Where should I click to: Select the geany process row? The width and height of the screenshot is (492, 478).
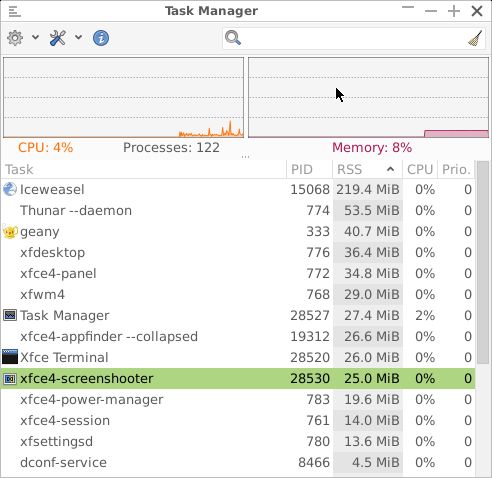(238, 231)
